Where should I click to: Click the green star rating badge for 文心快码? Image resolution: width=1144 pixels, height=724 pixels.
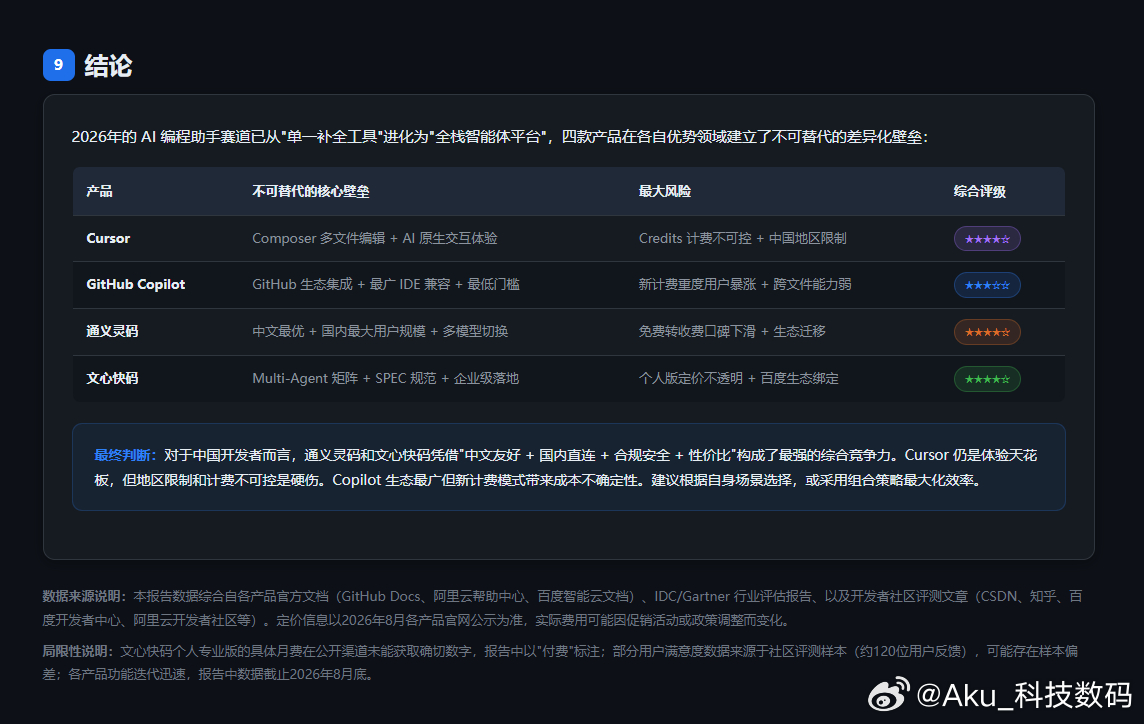(987, 379)
